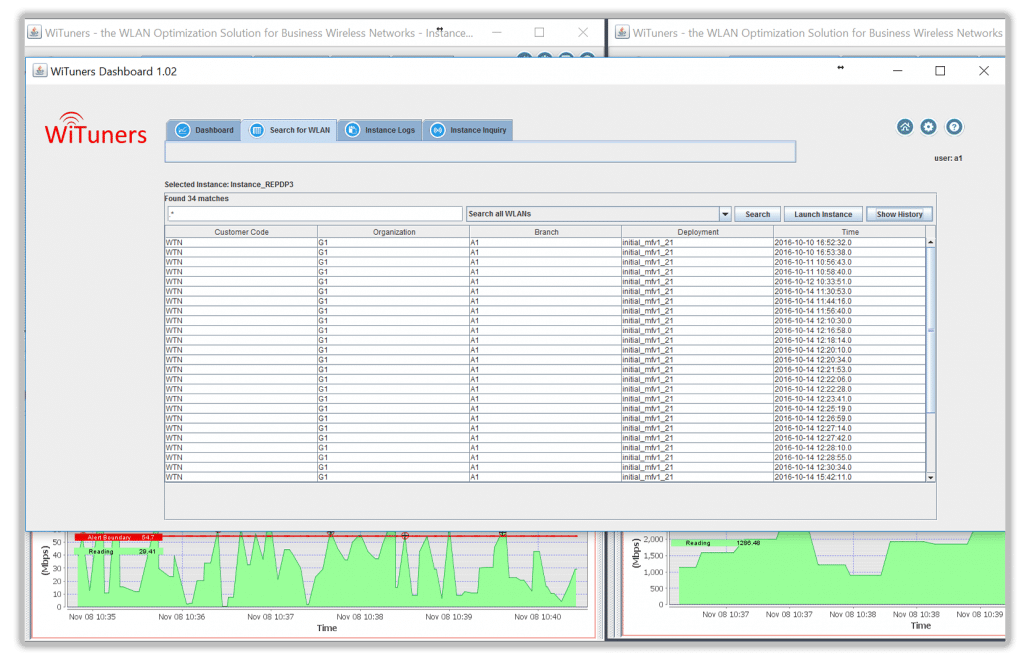Open the help question mark icon
Image resolution: width=1030 pixels, height=660 pixels.
coord(954,127)
